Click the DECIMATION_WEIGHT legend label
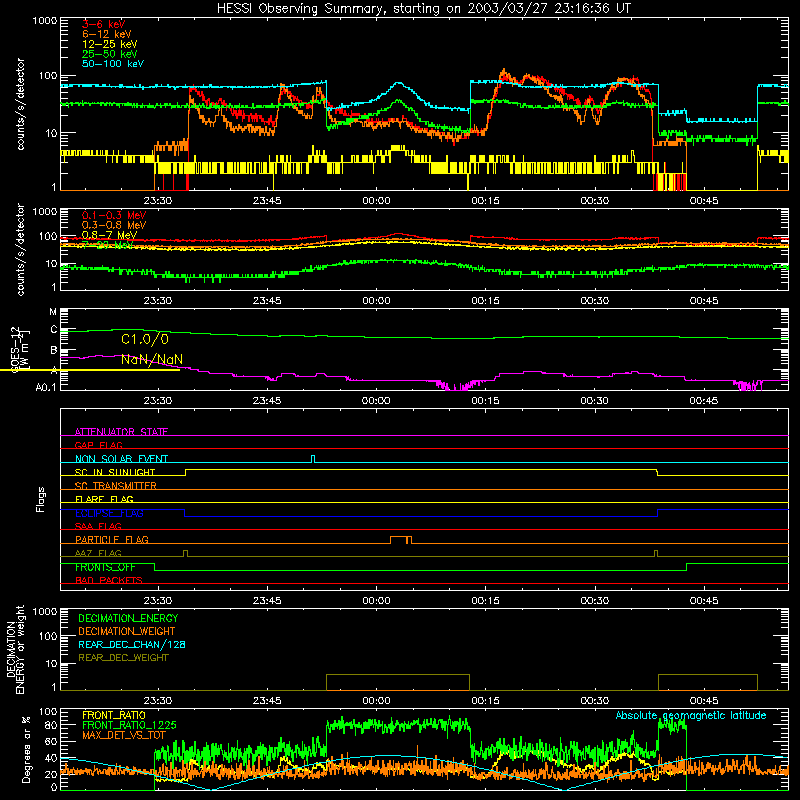This screenshot has height=800, width=800. (127, 631)
